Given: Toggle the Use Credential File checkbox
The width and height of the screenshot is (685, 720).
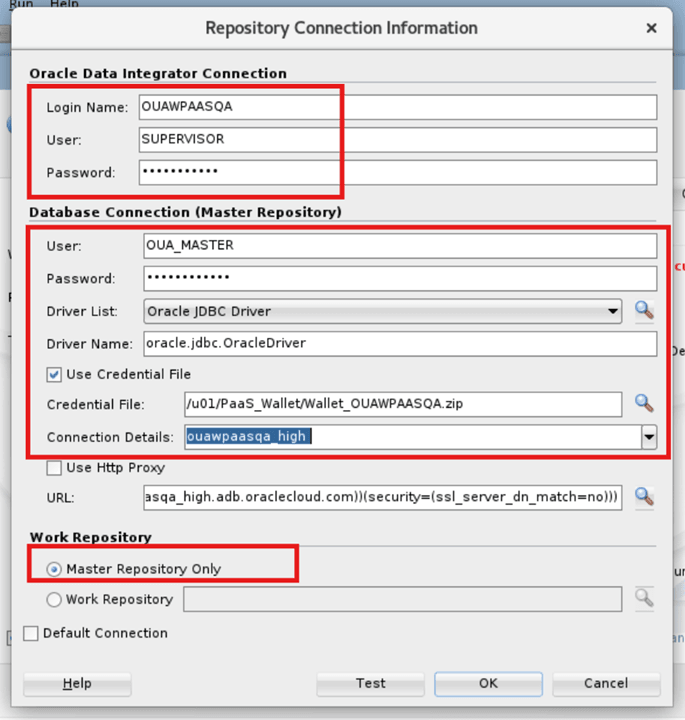Looking at the screenshot, I should pos(54,375).
